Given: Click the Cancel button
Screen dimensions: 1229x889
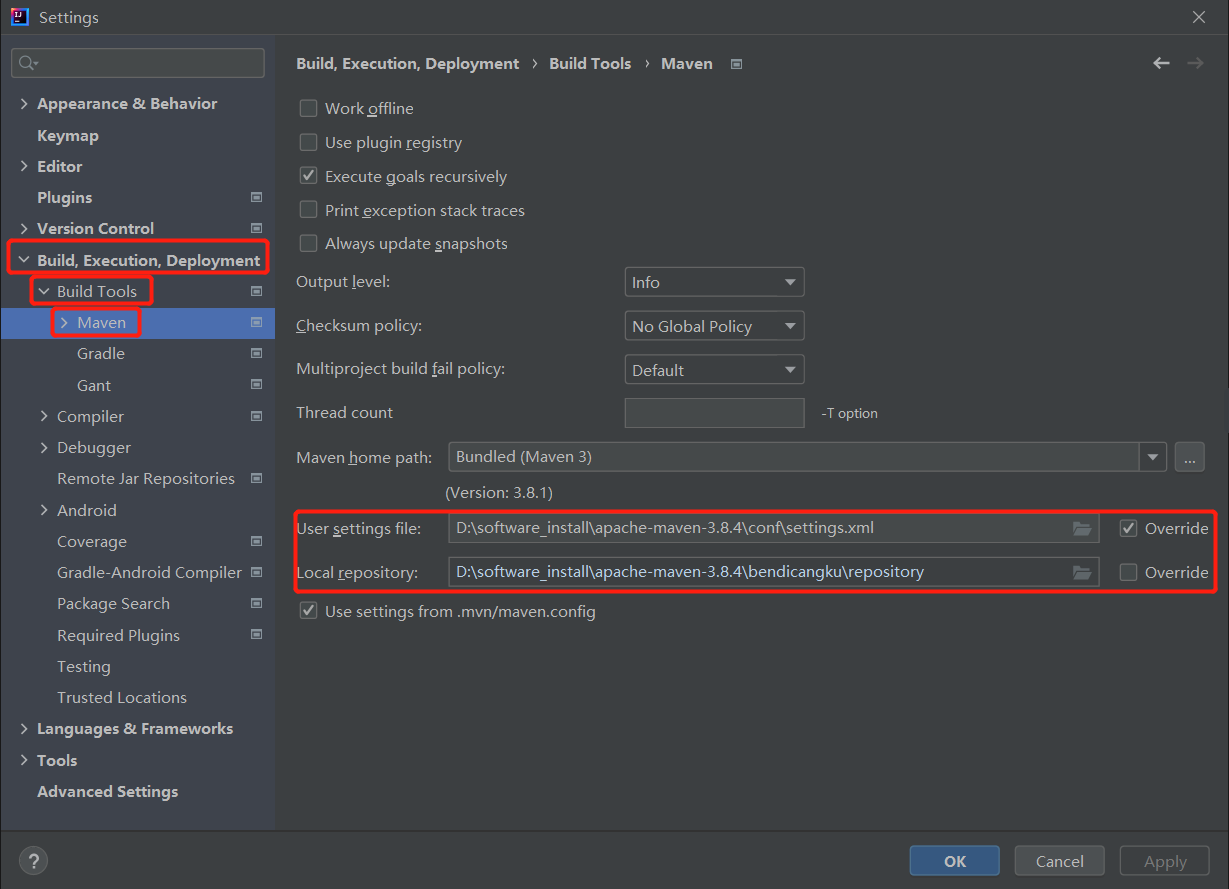Looking at the screenshot, I should point(1059,861).
